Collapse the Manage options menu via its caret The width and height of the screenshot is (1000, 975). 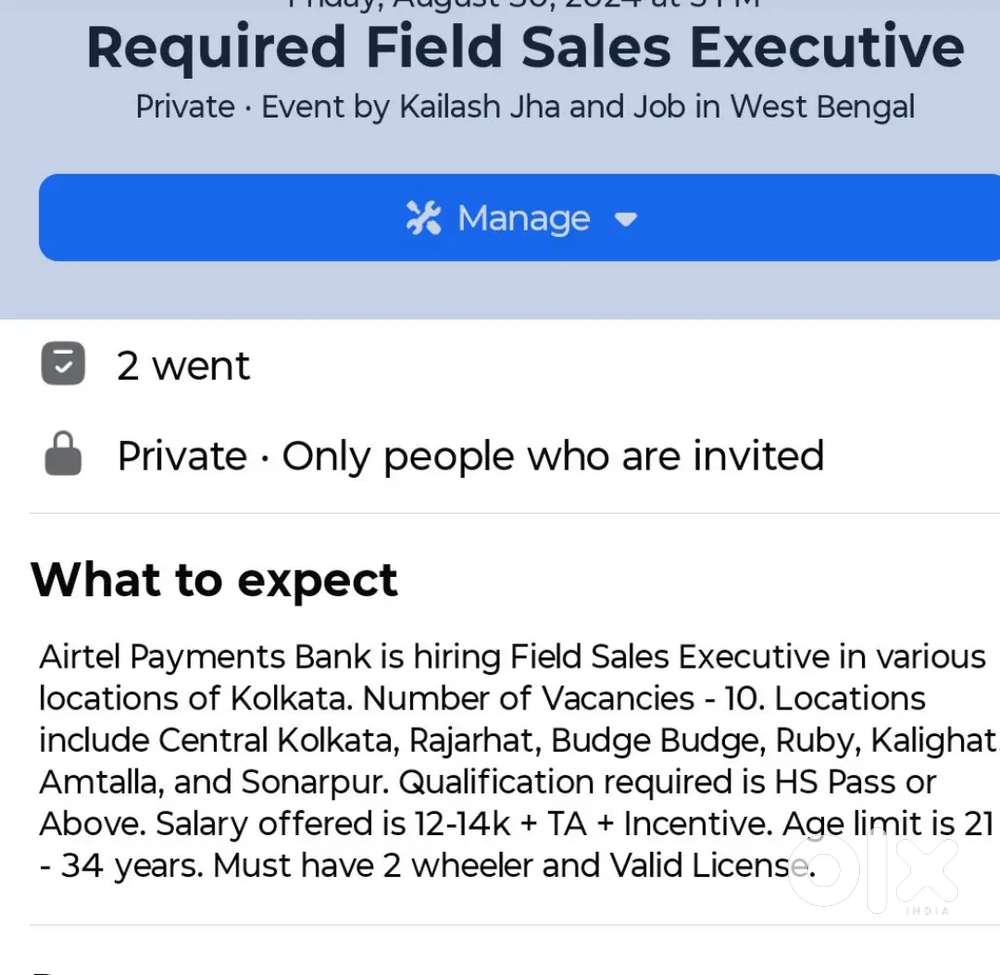coord(626,220)
